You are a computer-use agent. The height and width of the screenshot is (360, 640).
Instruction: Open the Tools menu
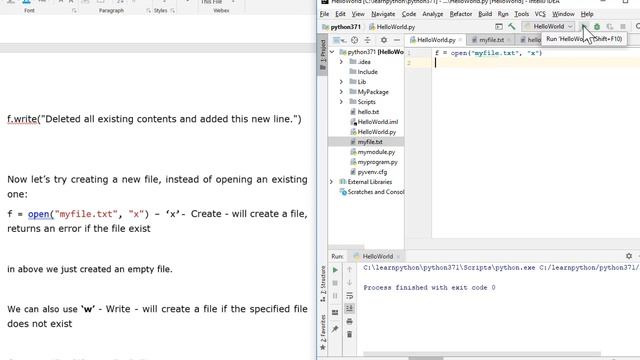[x=521, y=14]
